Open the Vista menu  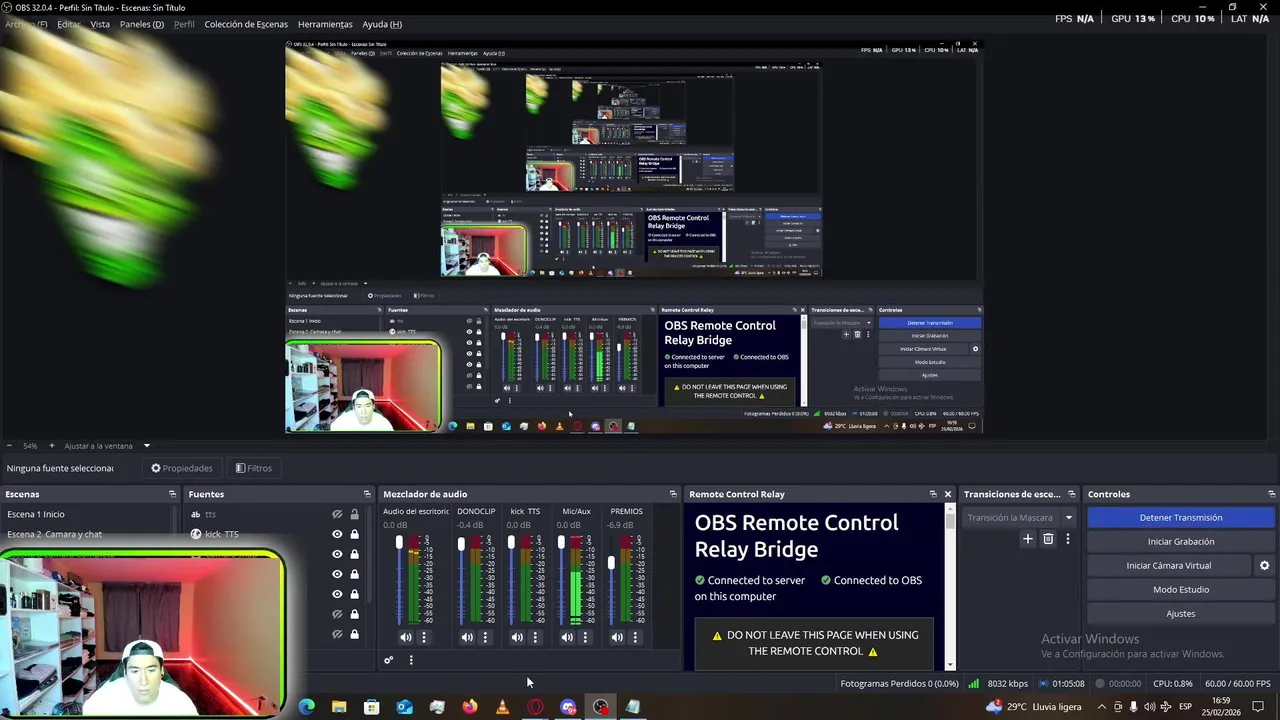[100, 24]
